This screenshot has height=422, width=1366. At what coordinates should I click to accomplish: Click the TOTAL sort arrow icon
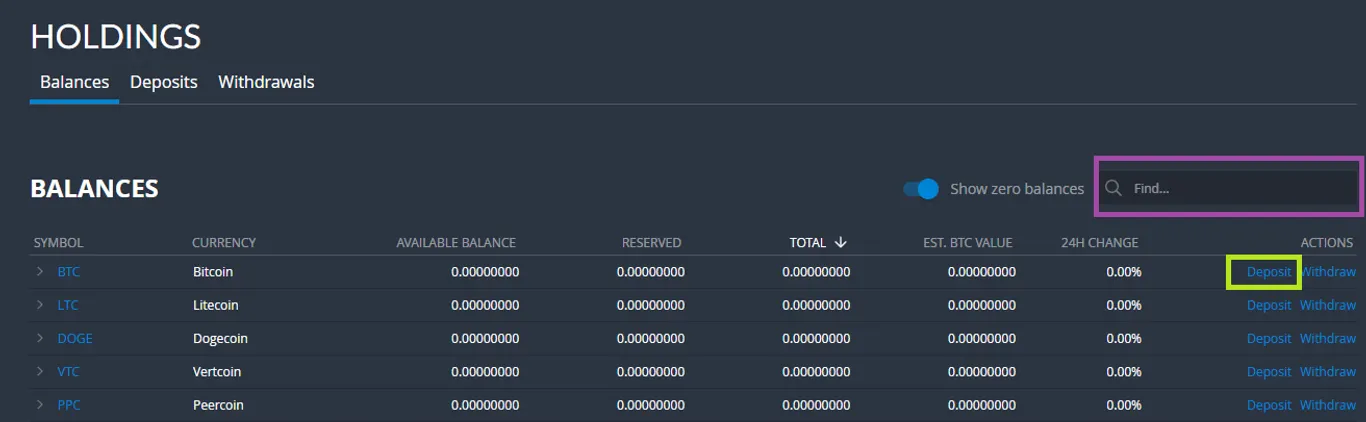[x=840, y=242]
